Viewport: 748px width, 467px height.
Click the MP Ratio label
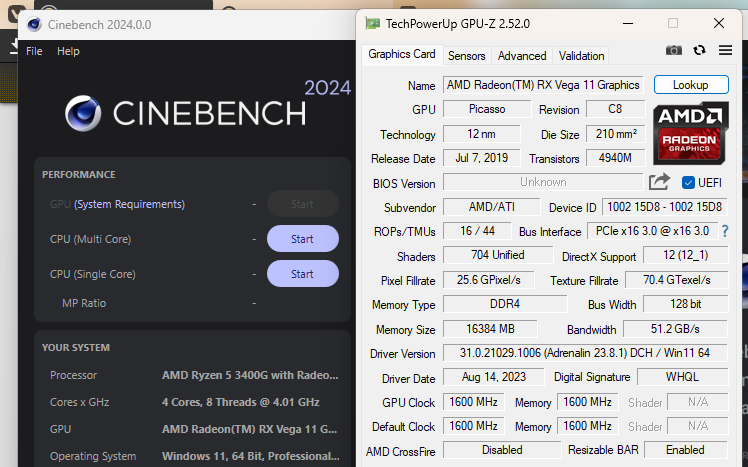pyautogui.click(x=84, y=303)
